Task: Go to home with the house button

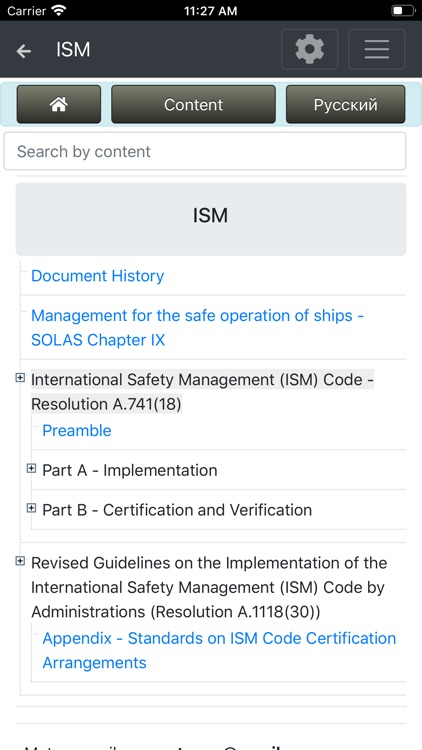Action: [58, 104]
